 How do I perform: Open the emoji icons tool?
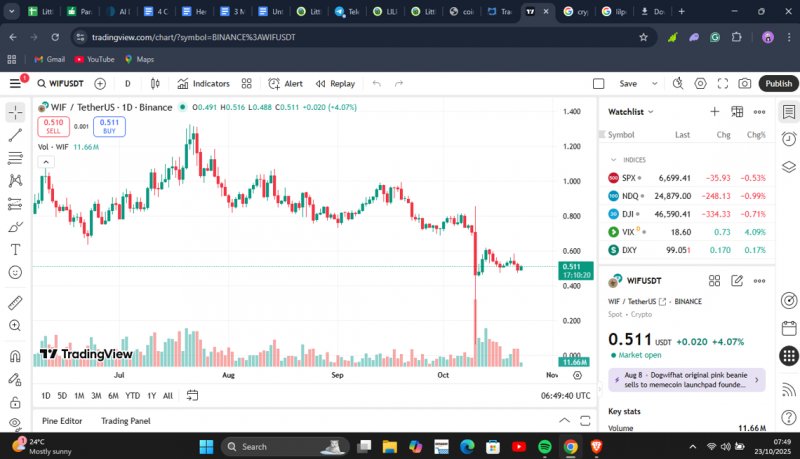15,272
